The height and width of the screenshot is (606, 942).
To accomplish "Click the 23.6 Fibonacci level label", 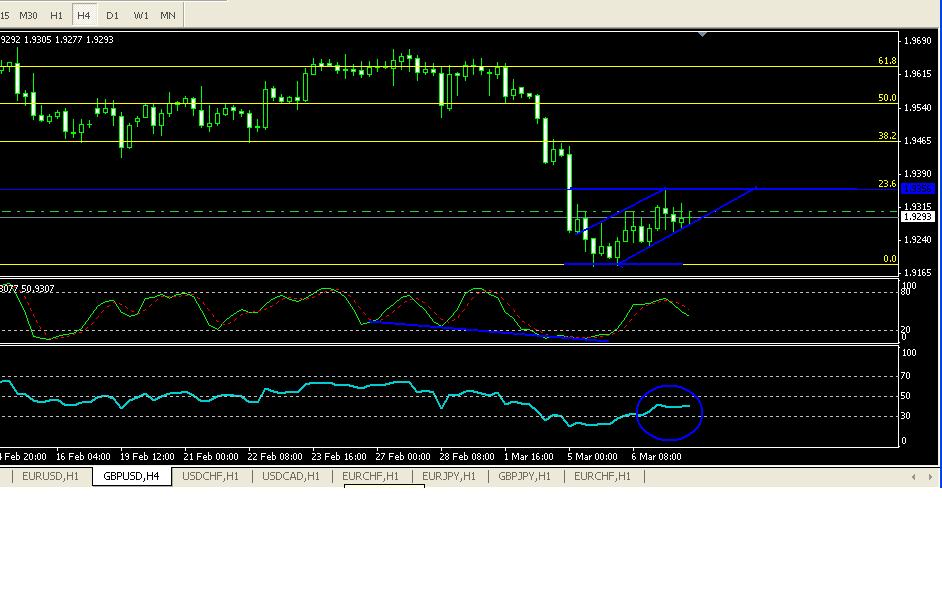I will (886, 184).
